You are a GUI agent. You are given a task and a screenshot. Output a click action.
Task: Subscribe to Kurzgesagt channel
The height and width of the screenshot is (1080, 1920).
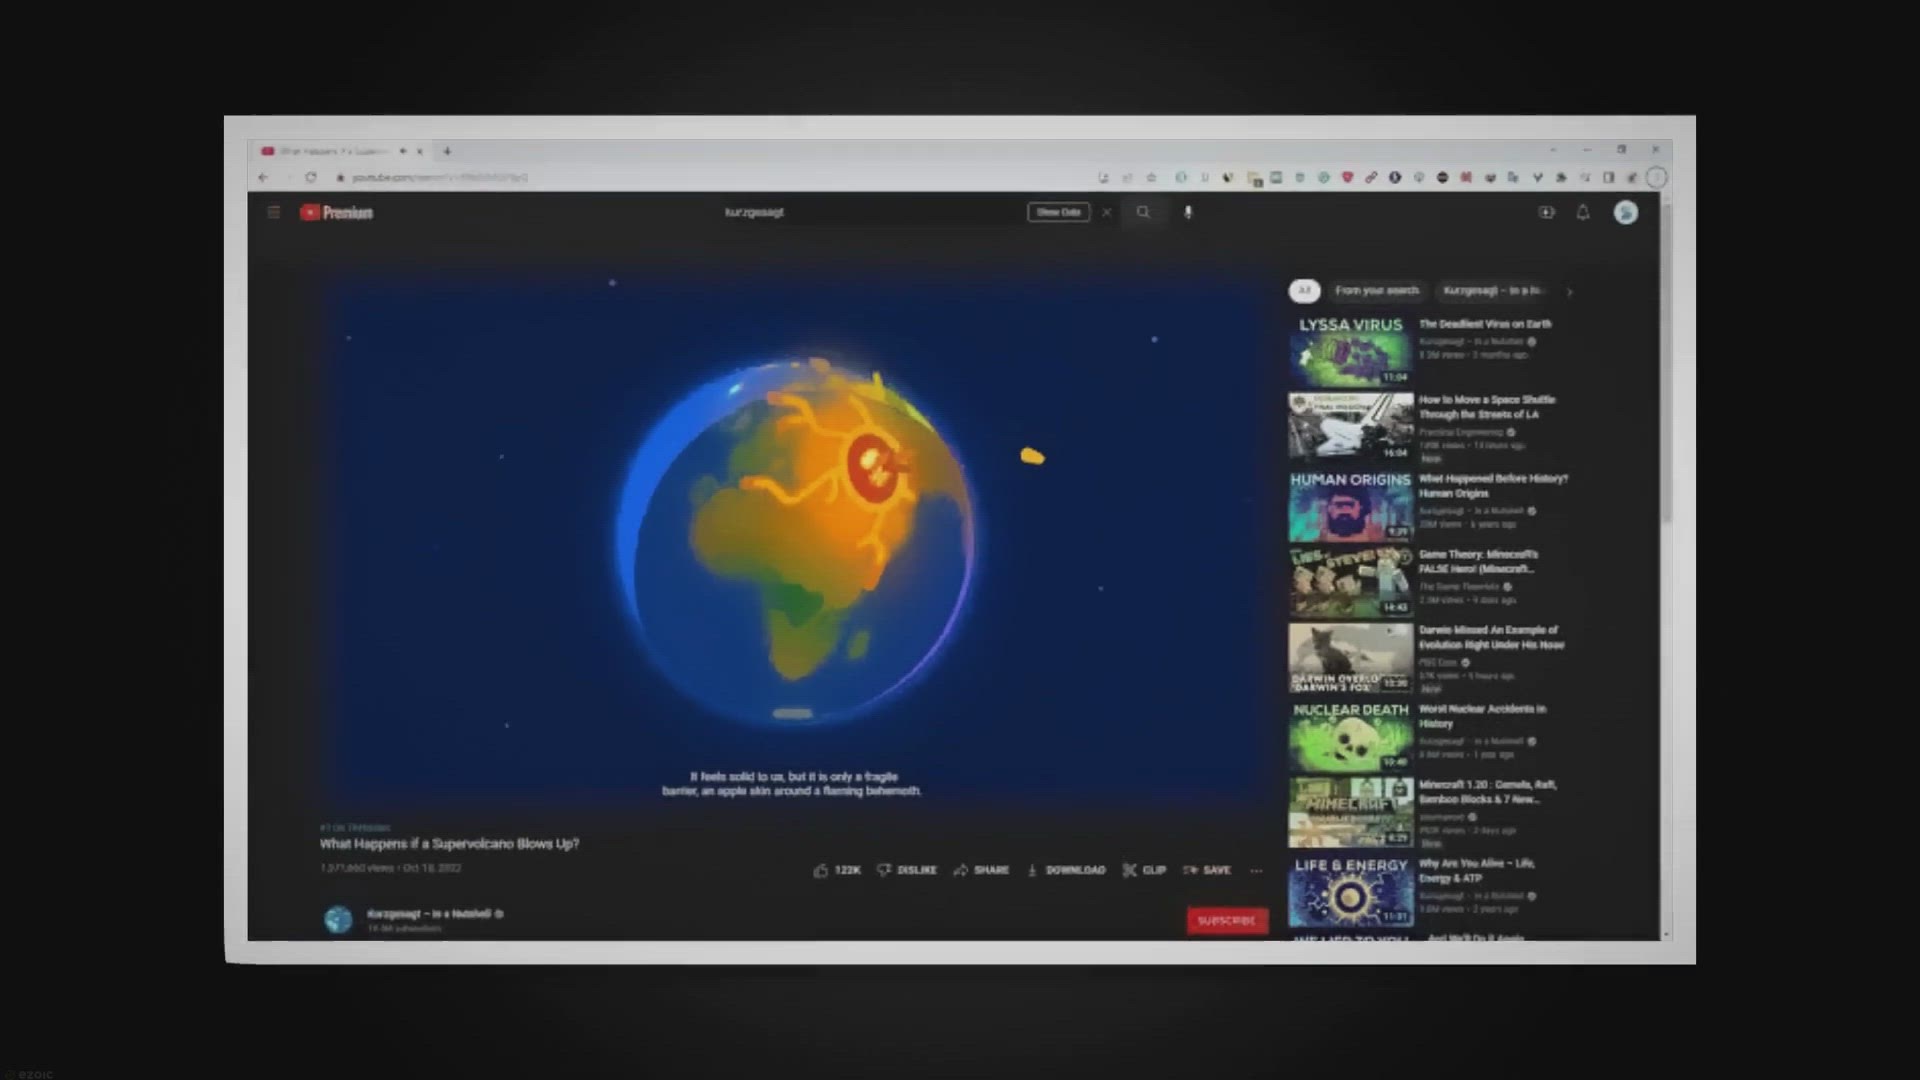pos(1227,920)
